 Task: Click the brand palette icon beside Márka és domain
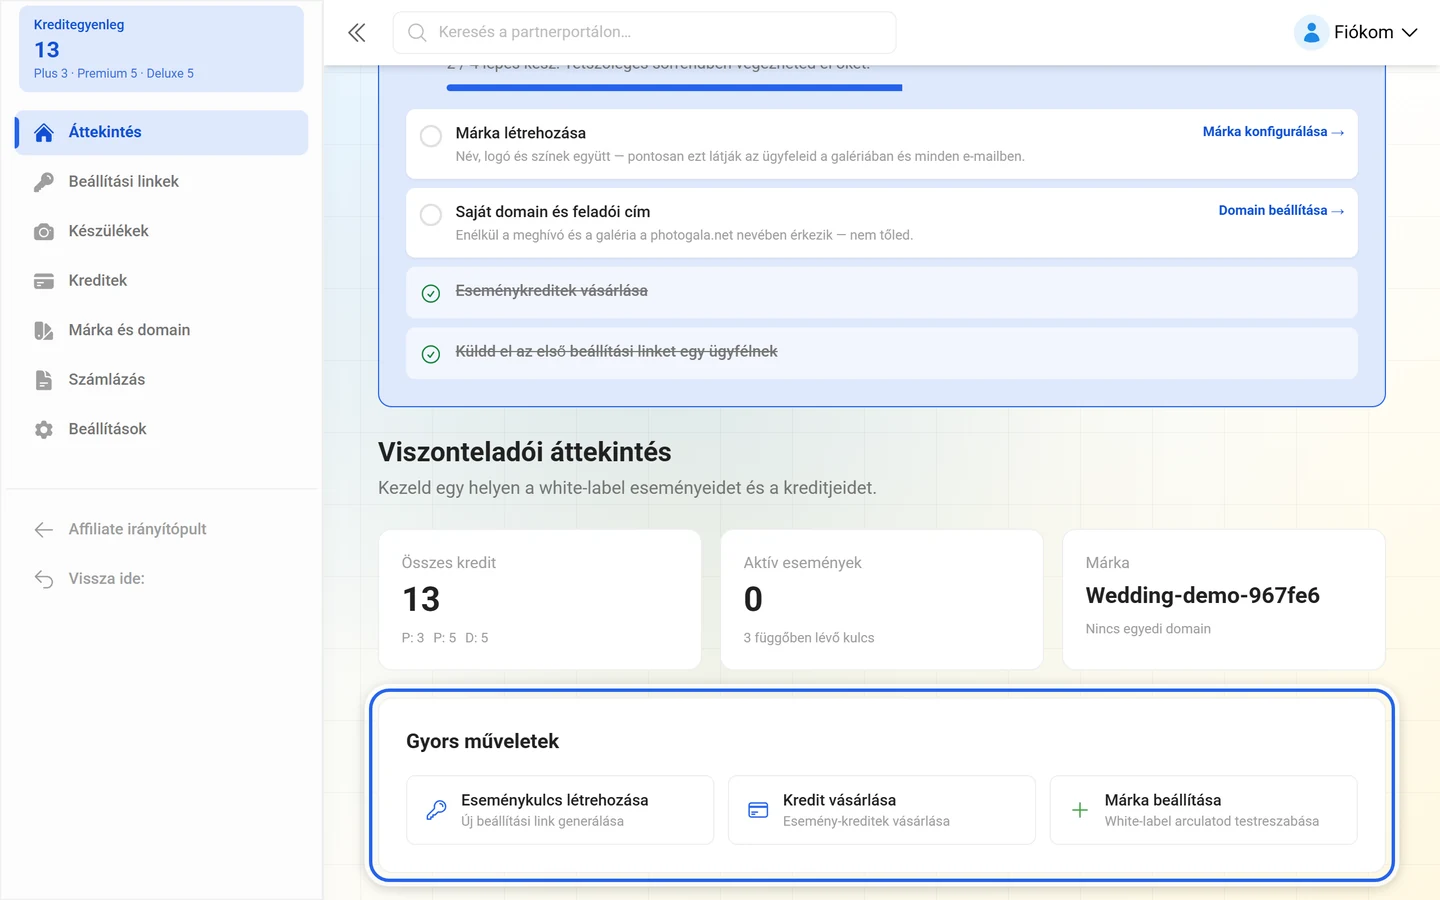point(44,331)
